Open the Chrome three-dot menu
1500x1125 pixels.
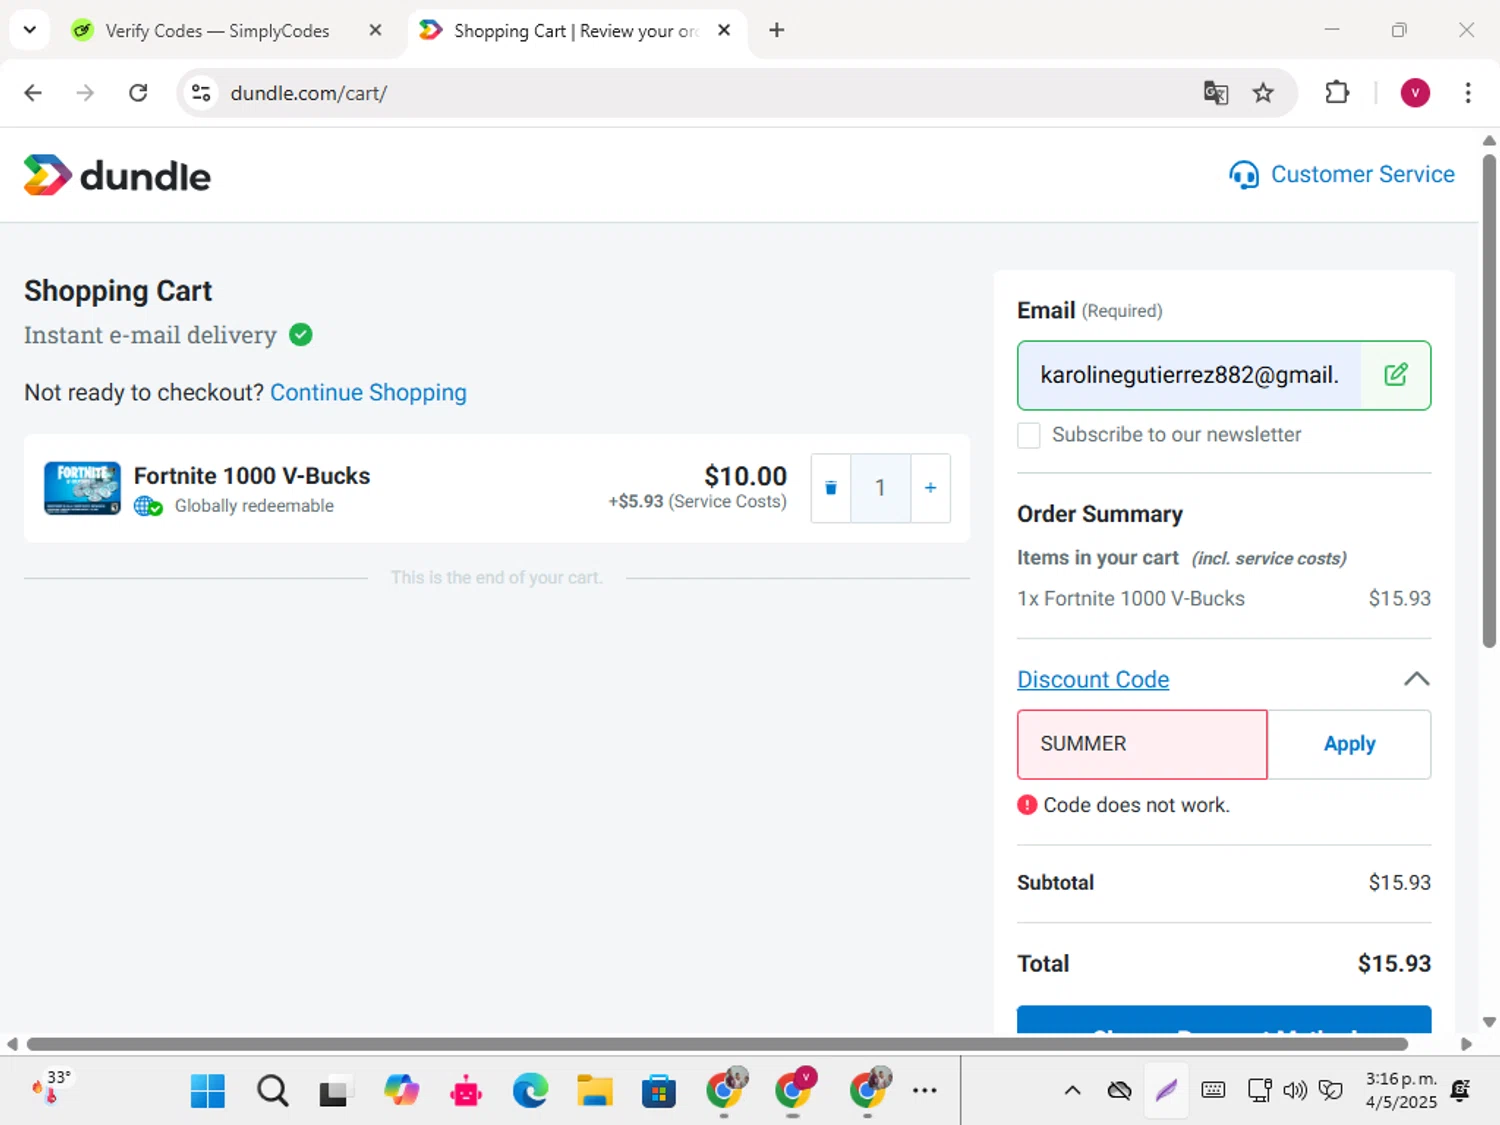coord(1468,93)
